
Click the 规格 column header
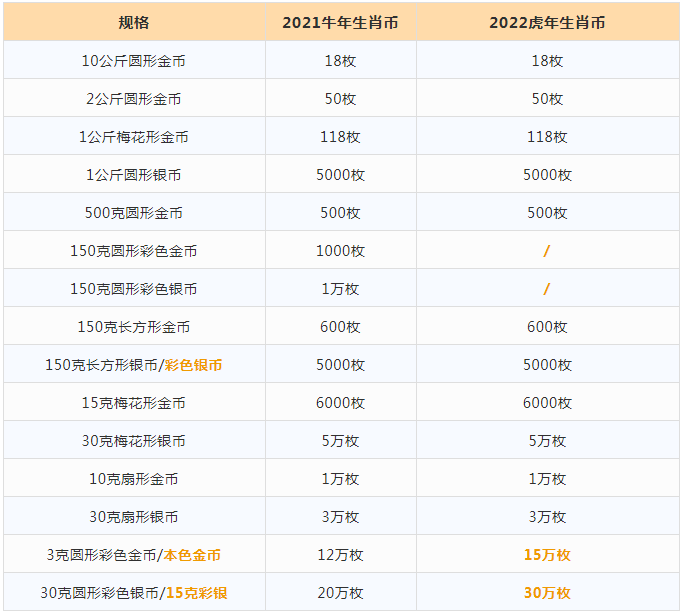134,22
